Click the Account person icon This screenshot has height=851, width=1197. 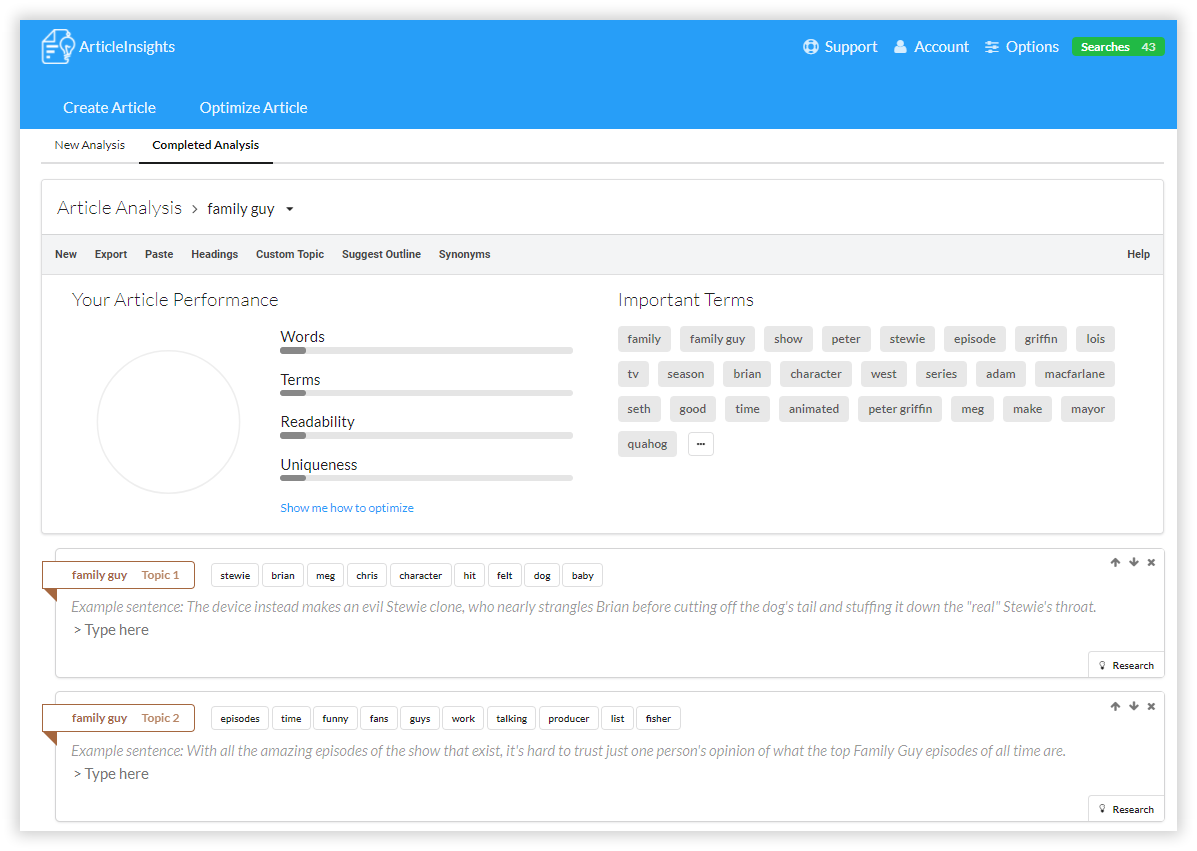pyautogui.click(x=901, y=47)
